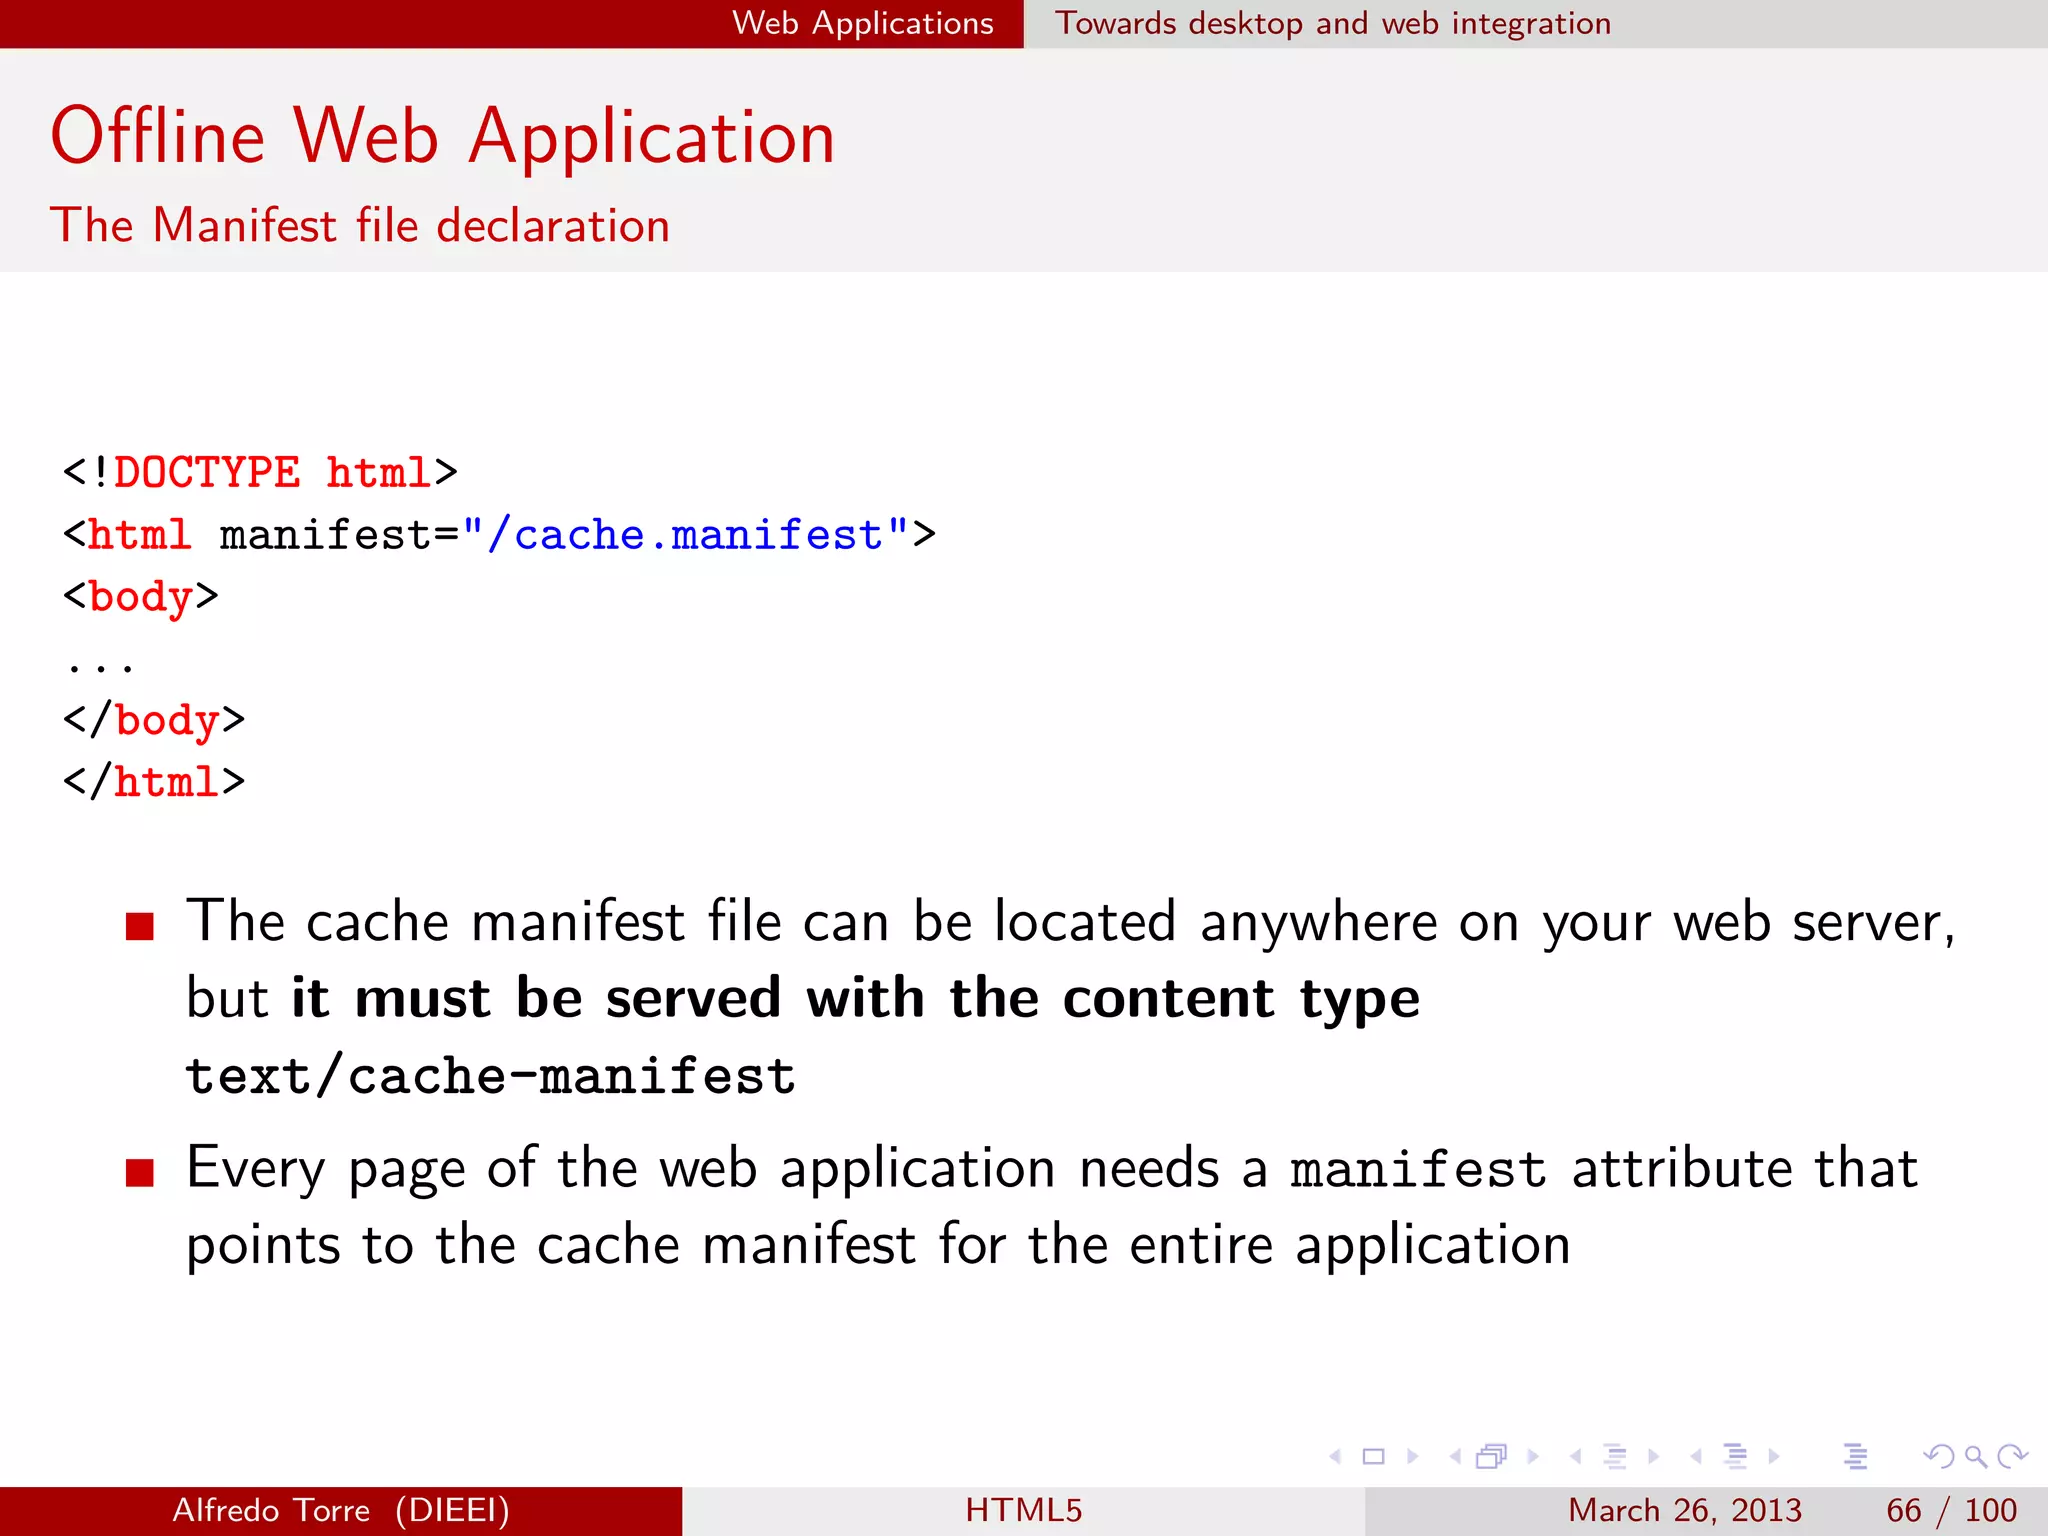The image size is (2048, 1536).
Task: Click the presentation outline lines icon
Action: click(1856, 1457)
